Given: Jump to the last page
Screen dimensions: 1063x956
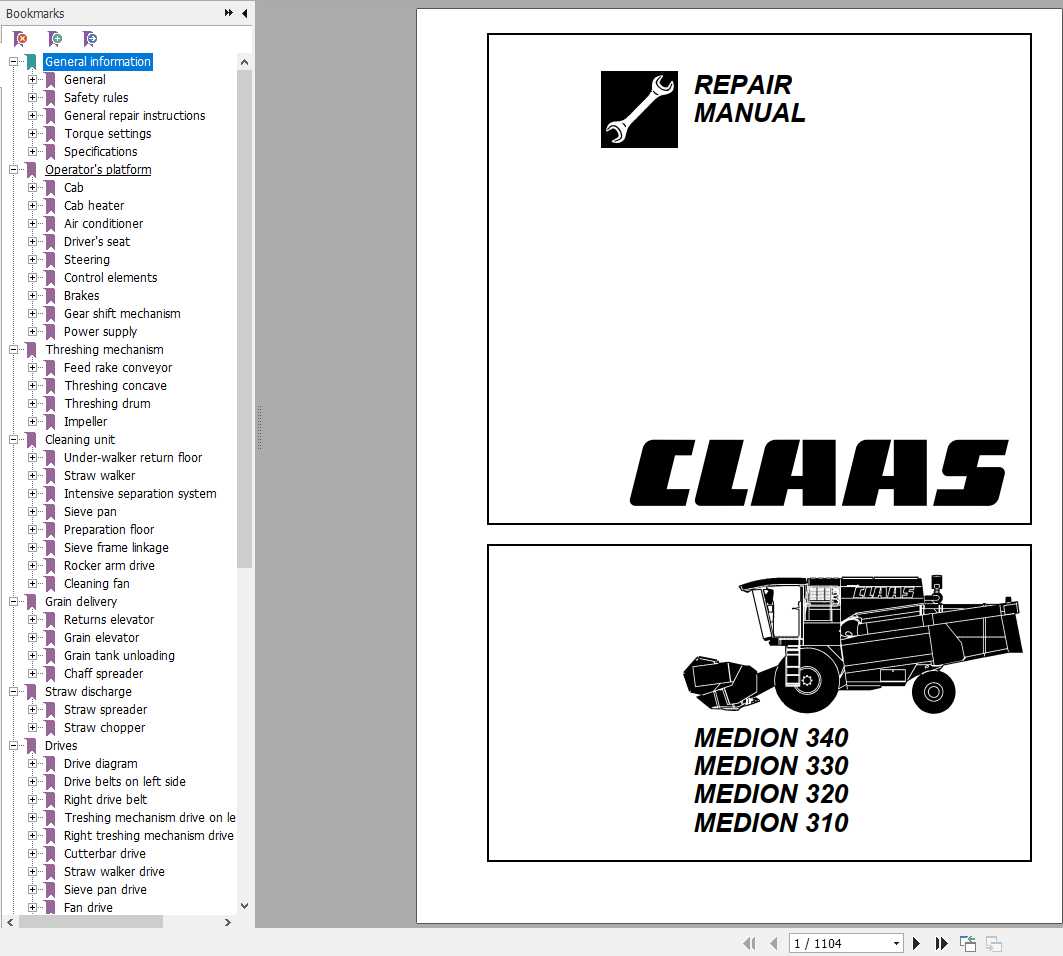Looking at the screenshot, I should tap(941, 943).
